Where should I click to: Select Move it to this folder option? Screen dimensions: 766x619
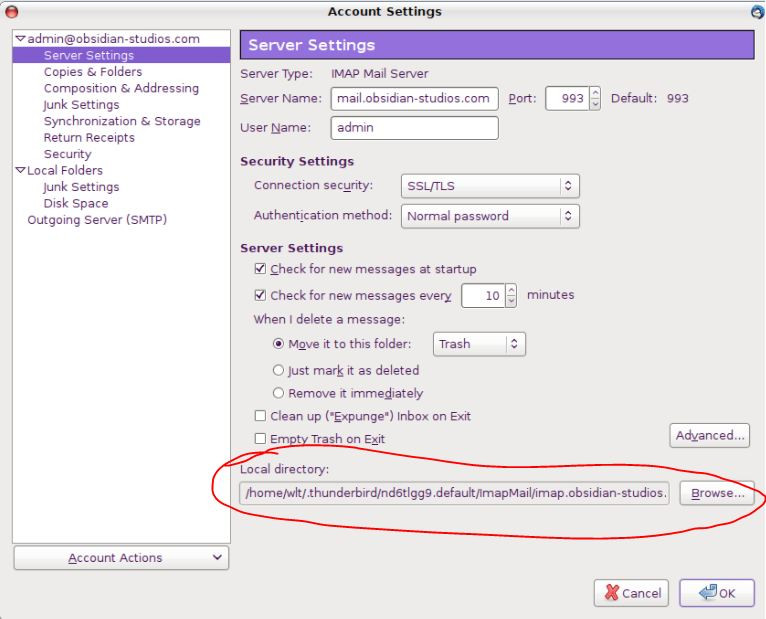click(x=278, y=344)
